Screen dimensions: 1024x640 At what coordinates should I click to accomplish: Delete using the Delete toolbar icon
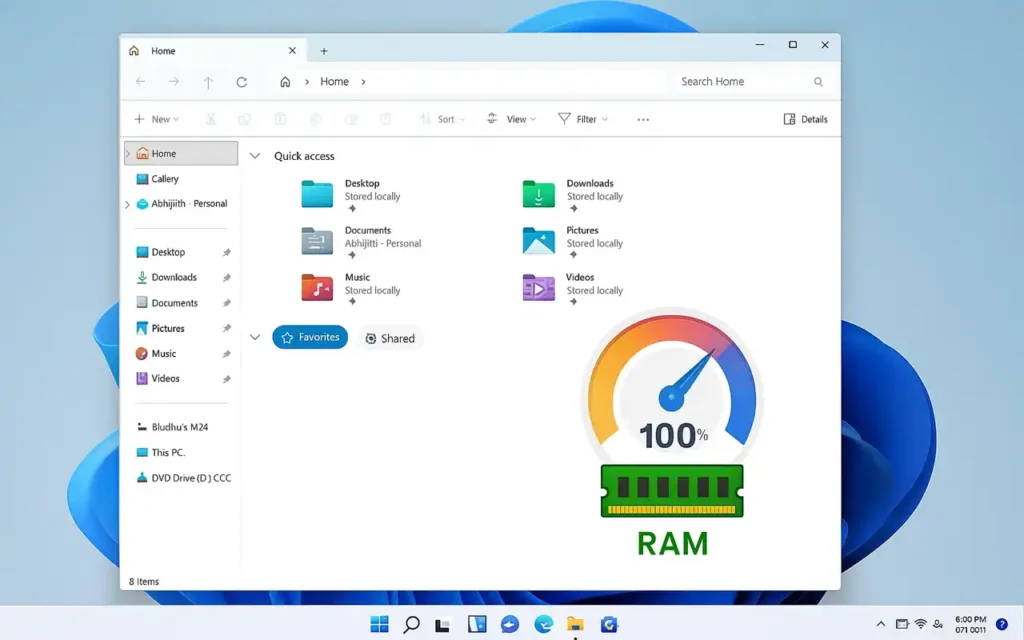point(384,118)
